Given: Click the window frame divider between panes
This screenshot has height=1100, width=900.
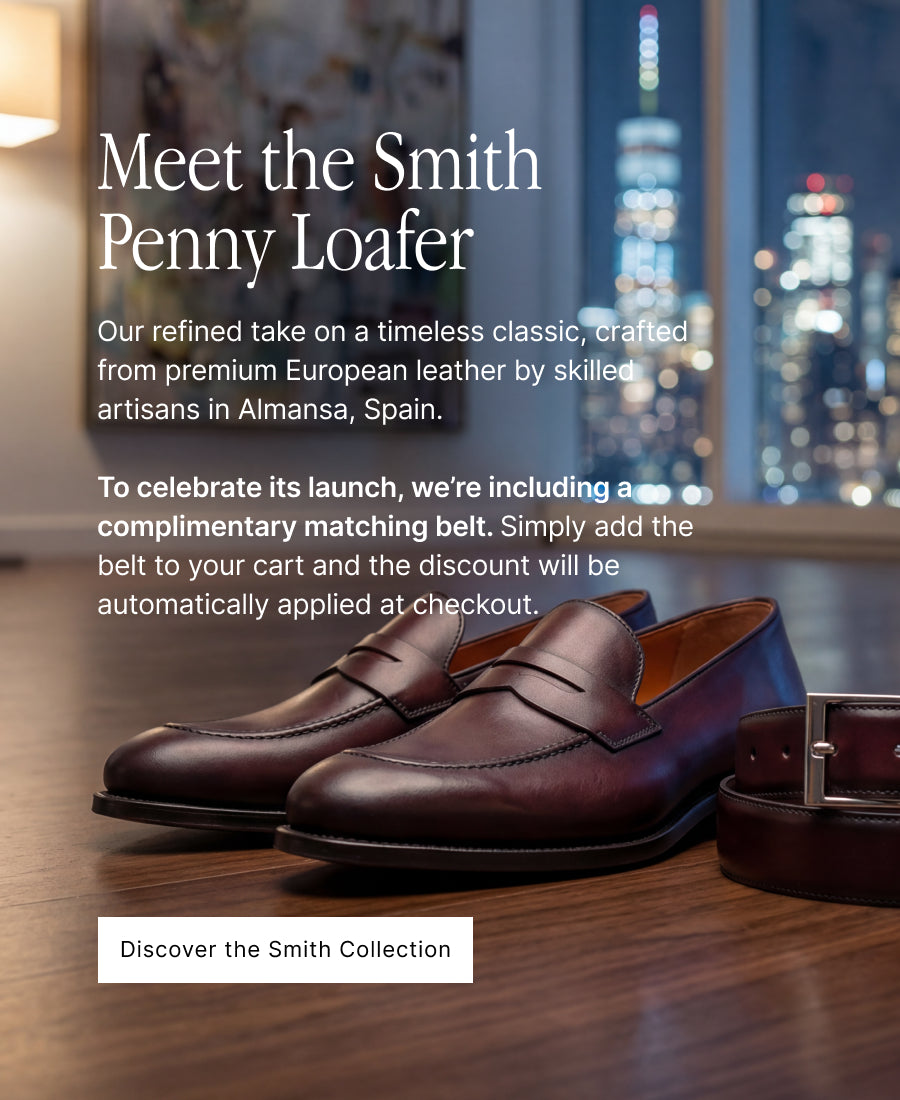Looking at the screenshot, I should pos(730,250).
